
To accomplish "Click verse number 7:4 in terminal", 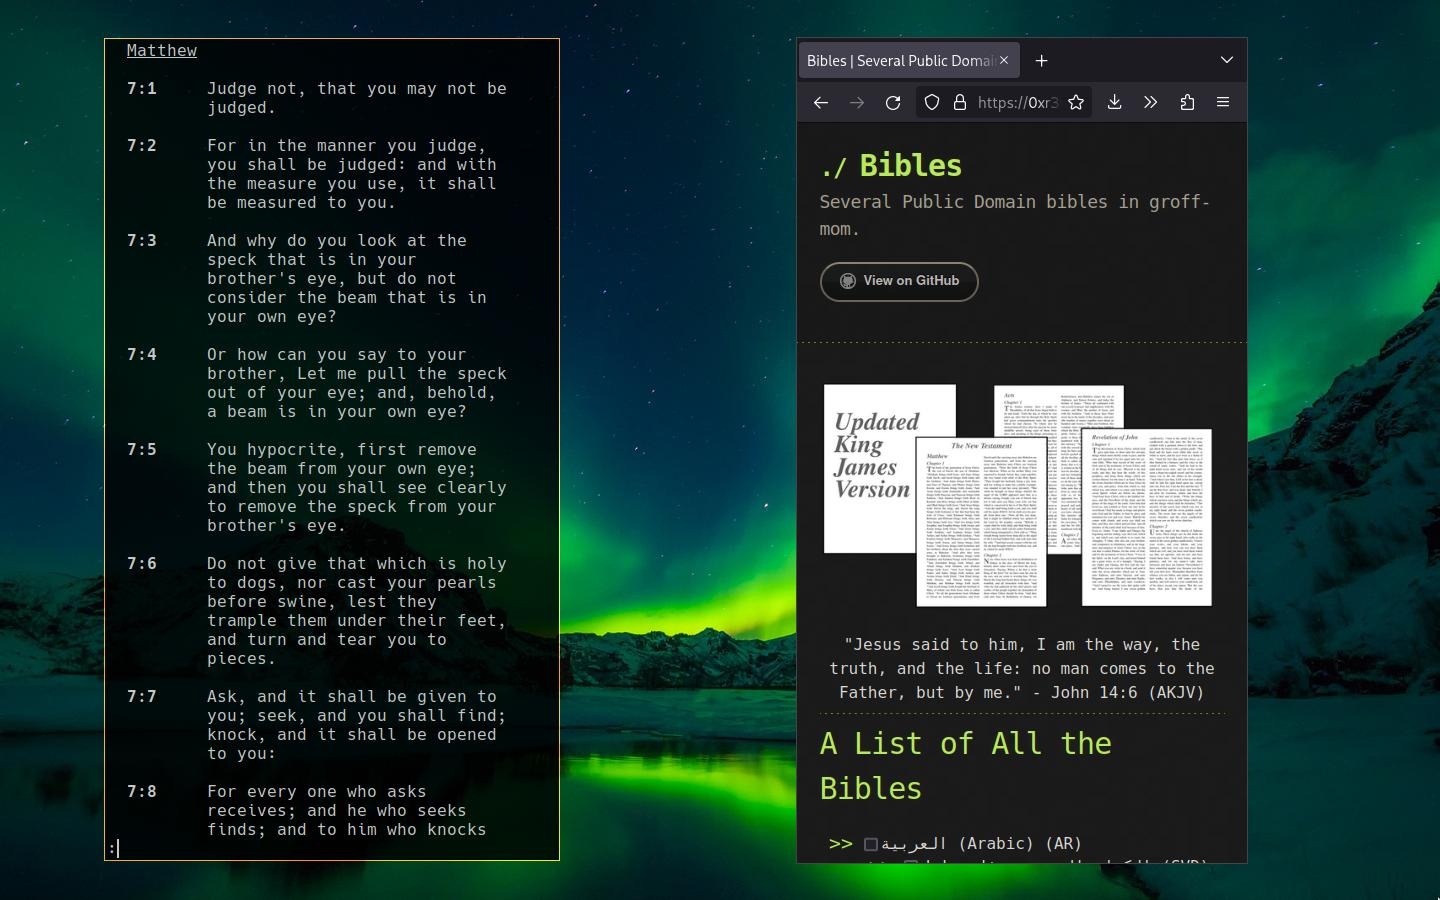I will pos(142,354).
